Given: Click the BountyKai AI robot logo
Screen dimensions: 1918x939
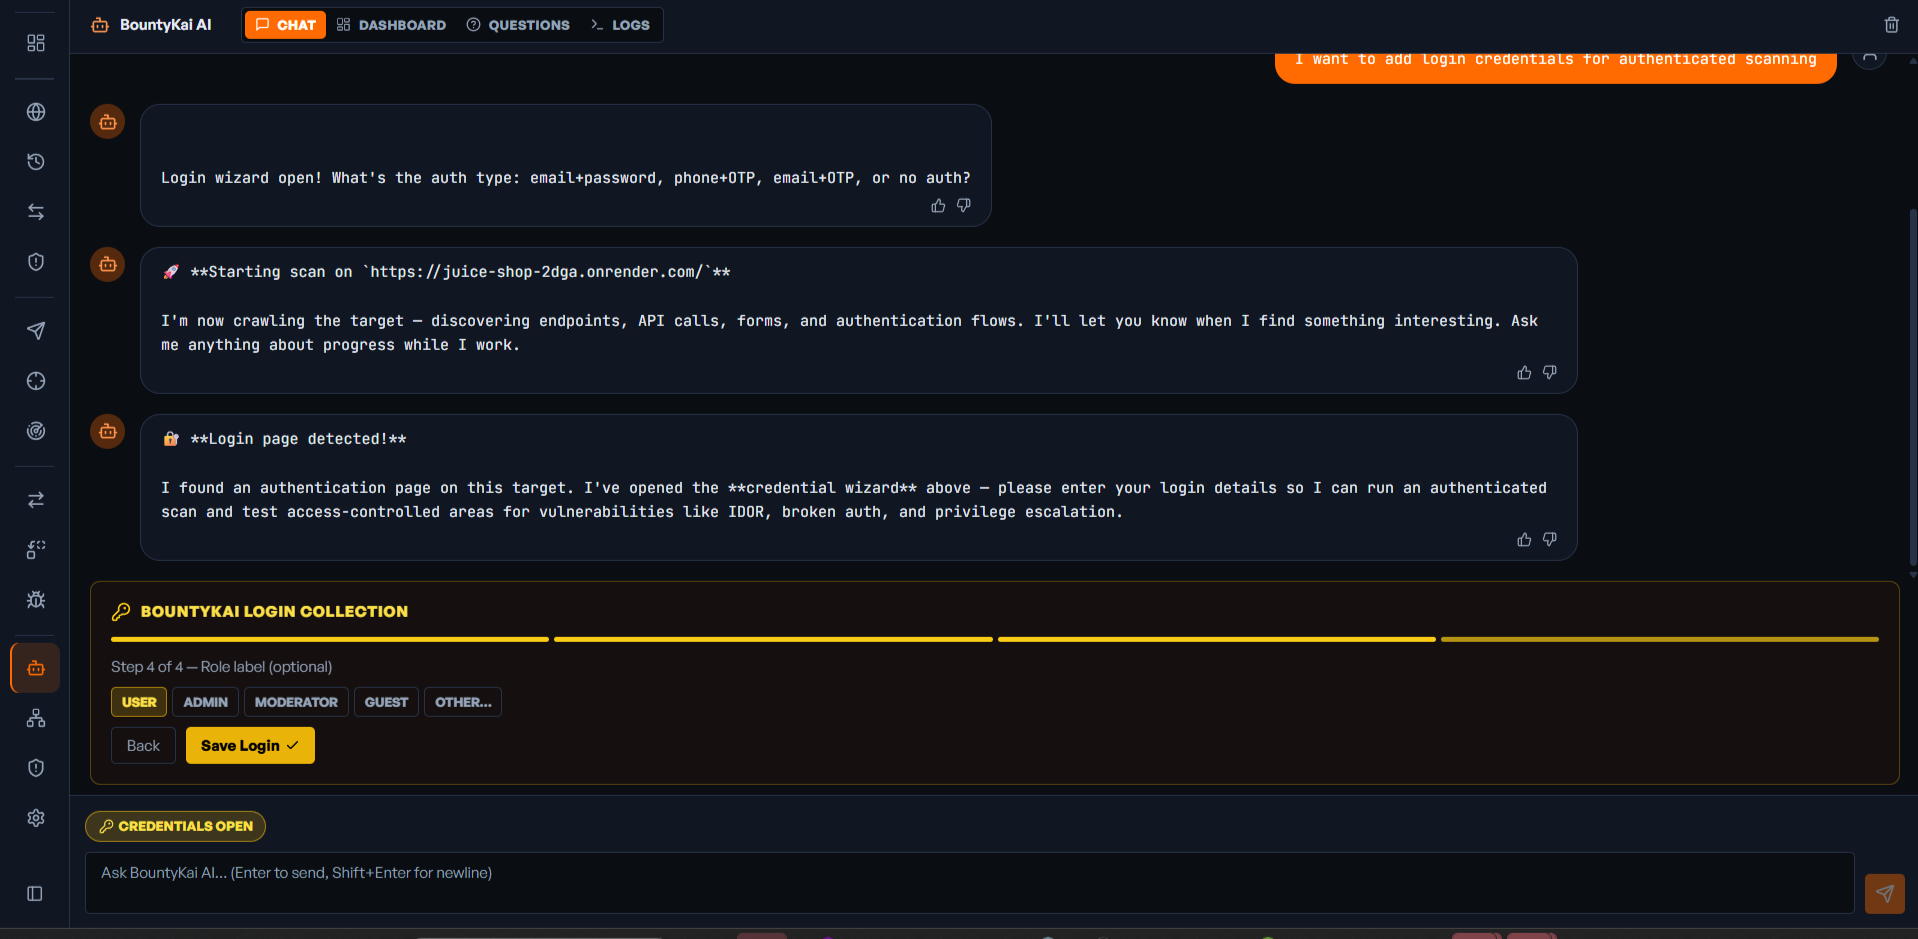Looking at the screenshot, I should click(x=100, y=25).
